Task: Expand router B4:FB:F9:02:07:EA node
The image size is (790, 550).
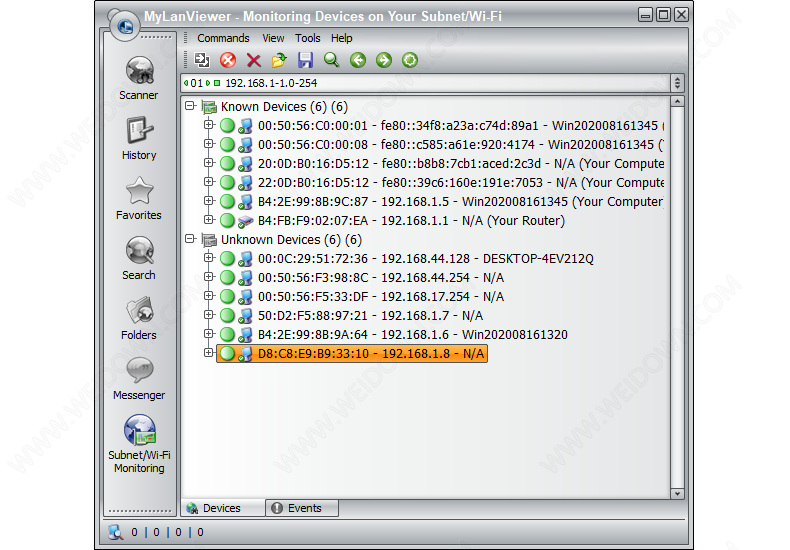Action: pos(209,220)
